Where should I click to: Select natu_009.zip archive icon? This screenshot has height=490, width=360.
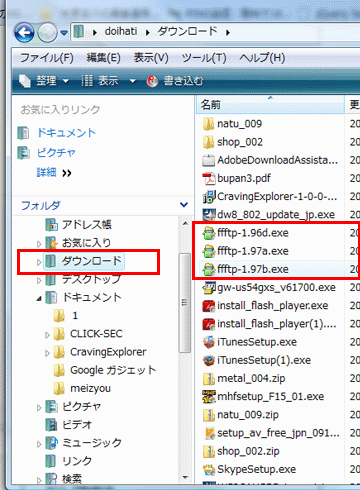pos(209,415)
